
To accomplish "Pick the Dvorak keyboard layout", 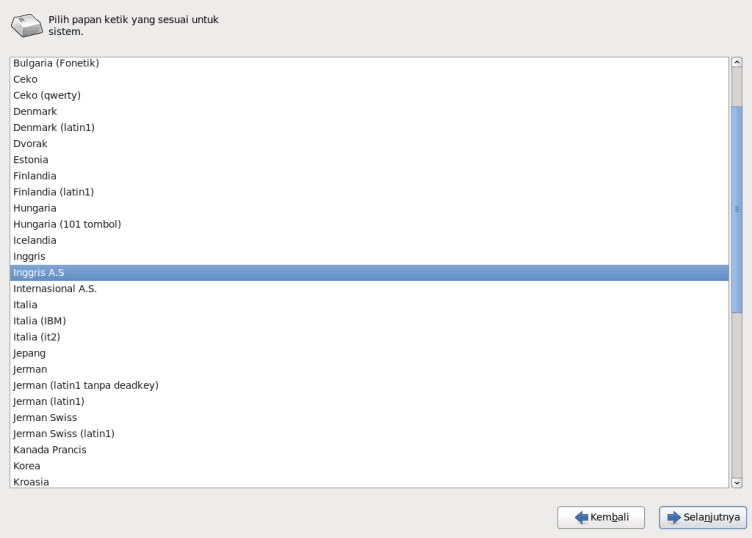I will pos(30,143).
